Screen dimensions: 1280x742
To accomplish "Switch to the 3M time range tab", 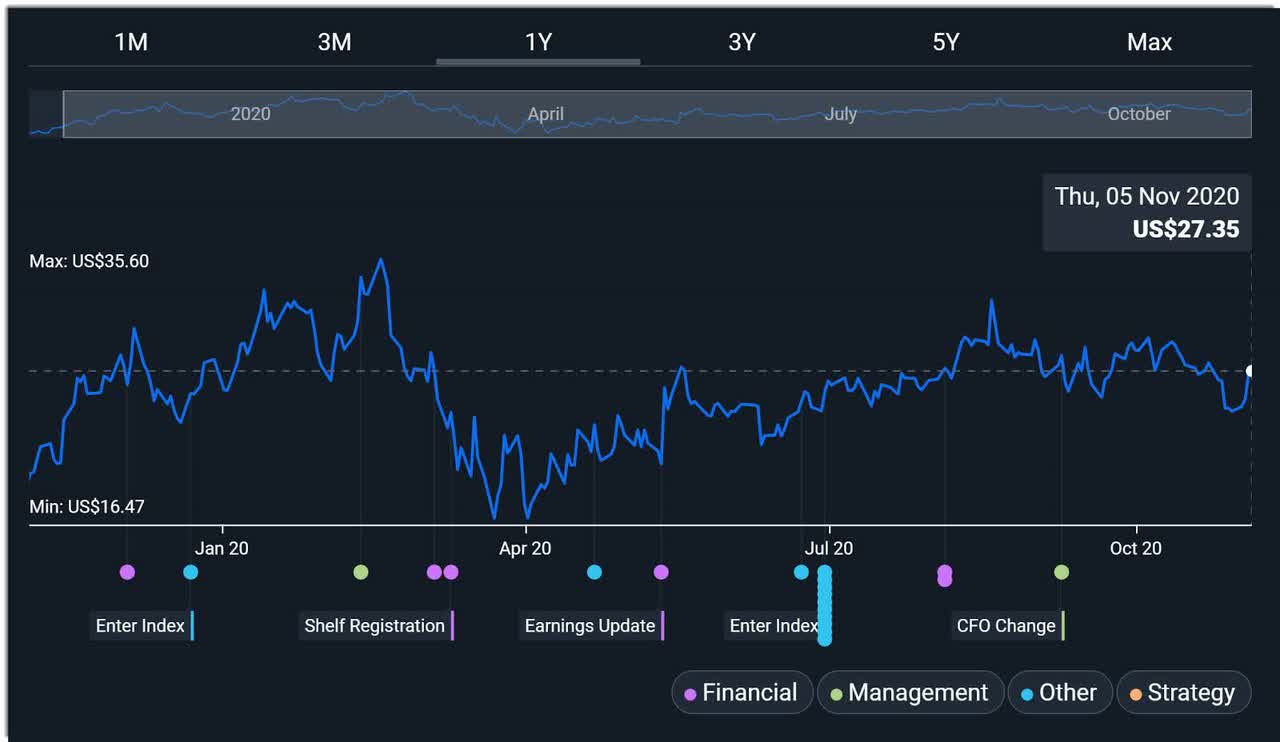I will [334, 42].
